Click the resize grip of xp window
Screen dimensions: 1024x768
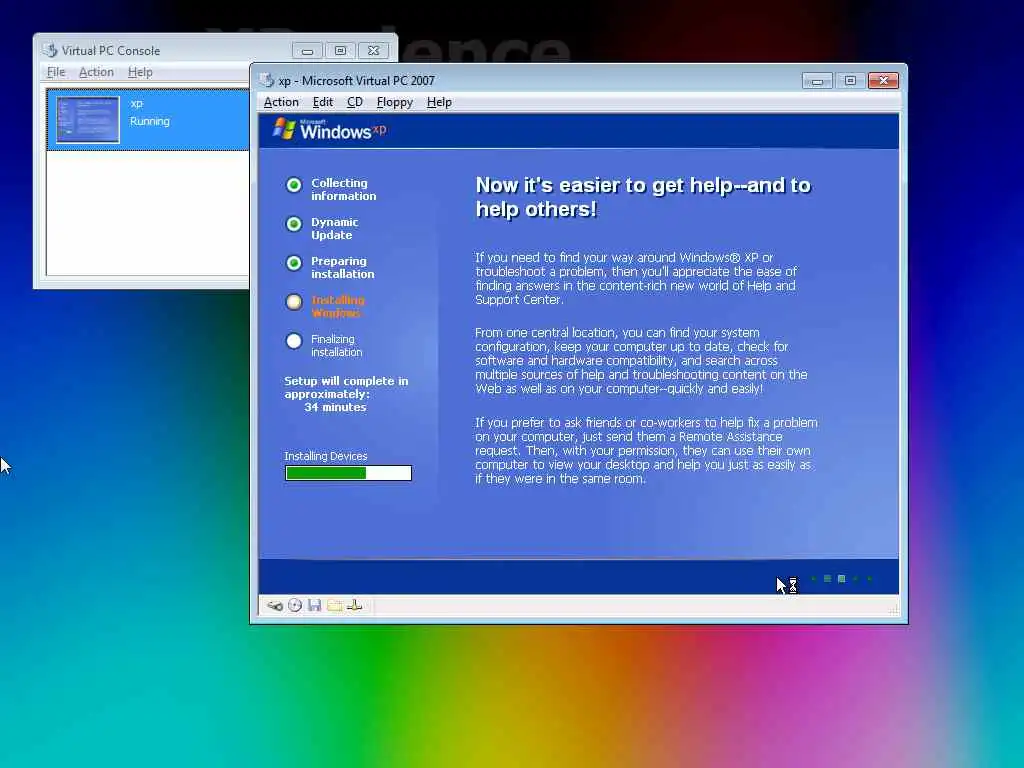[894, 609]
